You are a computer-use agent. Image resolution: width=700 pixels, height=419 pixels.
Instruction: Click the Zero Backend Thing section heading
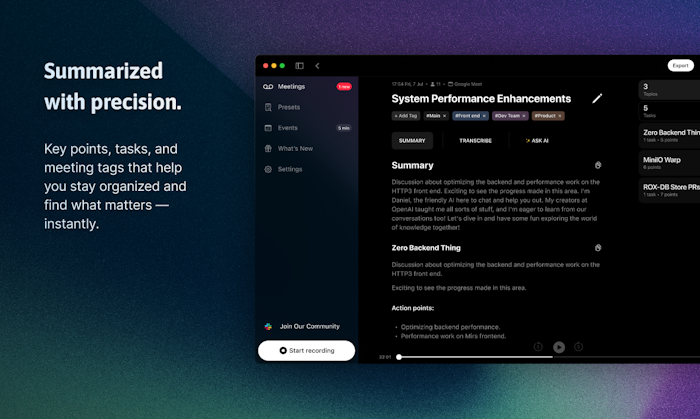tap(426, 248)
